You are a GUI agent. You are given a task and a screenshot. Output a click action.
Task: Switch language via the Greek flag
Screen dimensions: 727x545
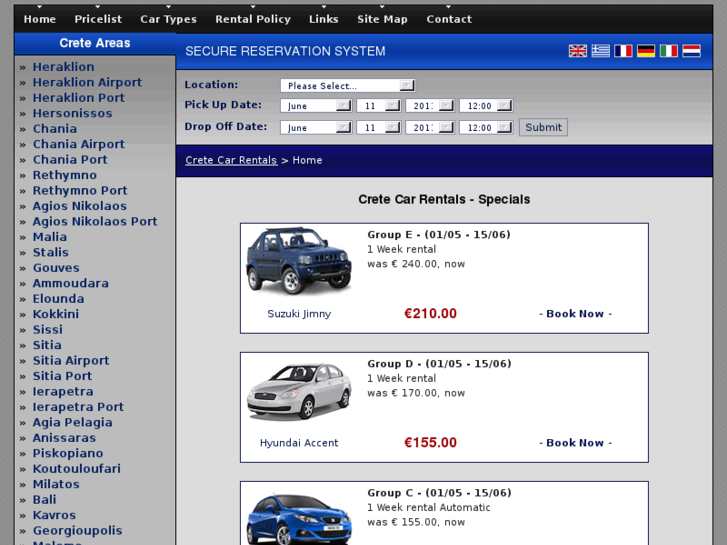coord(600,51)
